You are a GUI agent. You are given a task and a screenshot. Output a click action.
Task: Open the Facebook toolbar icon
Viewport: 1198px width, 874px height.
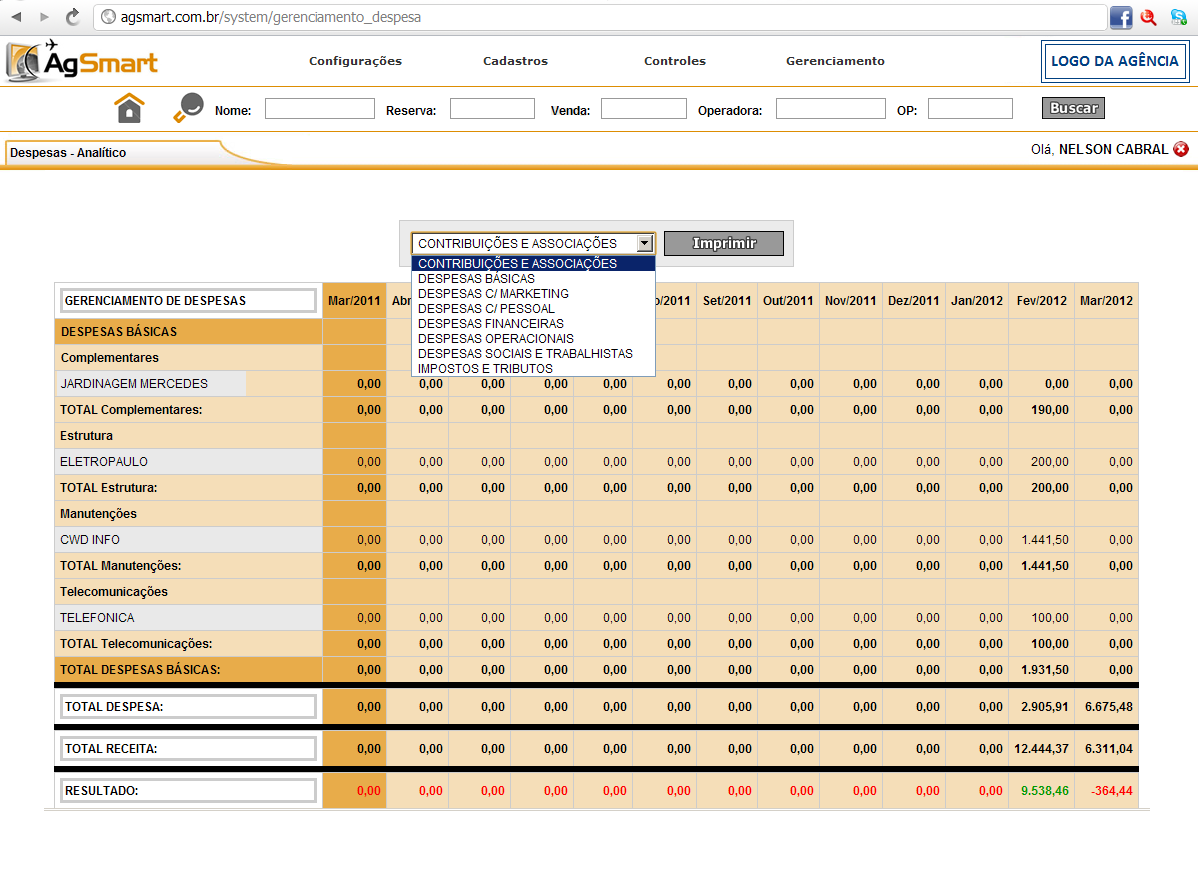pyautogui.click(x=1121, y=17)
